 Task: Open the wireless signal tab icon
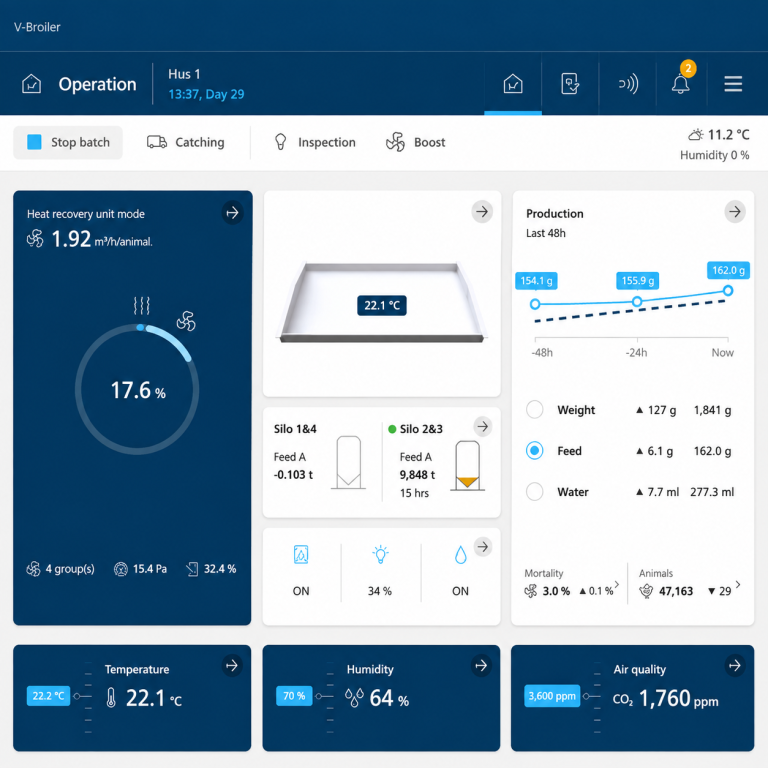(x=628, y=84)
